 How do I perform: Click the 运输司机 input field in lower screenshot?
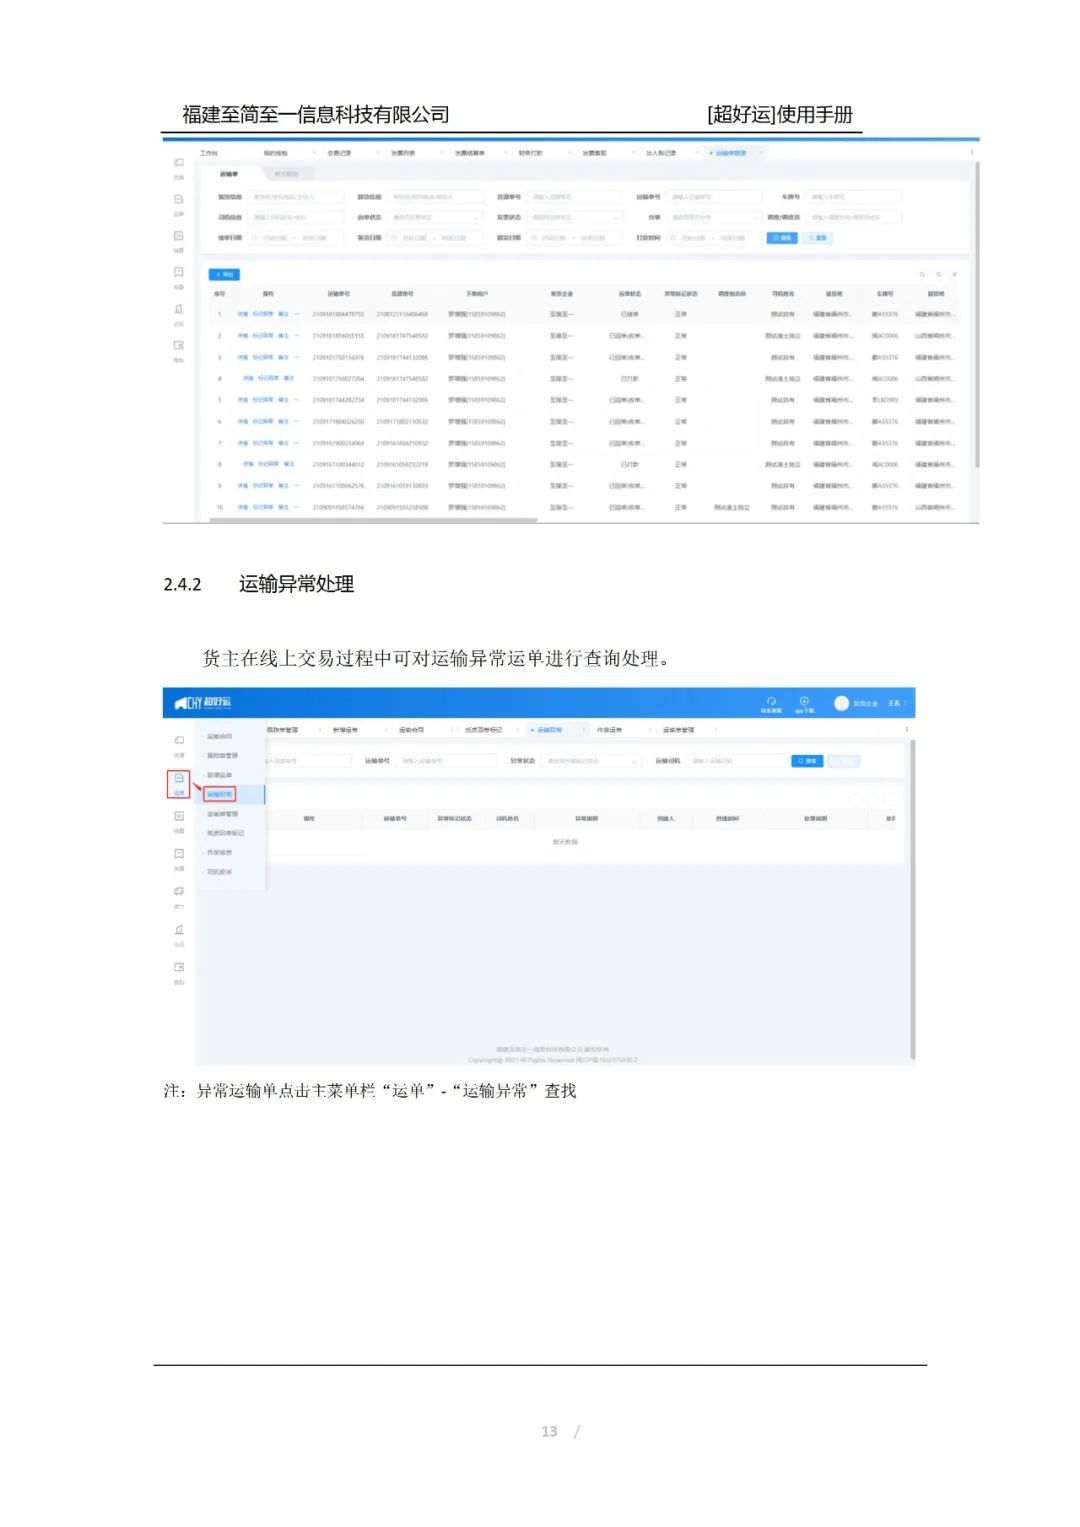(737, 761)
